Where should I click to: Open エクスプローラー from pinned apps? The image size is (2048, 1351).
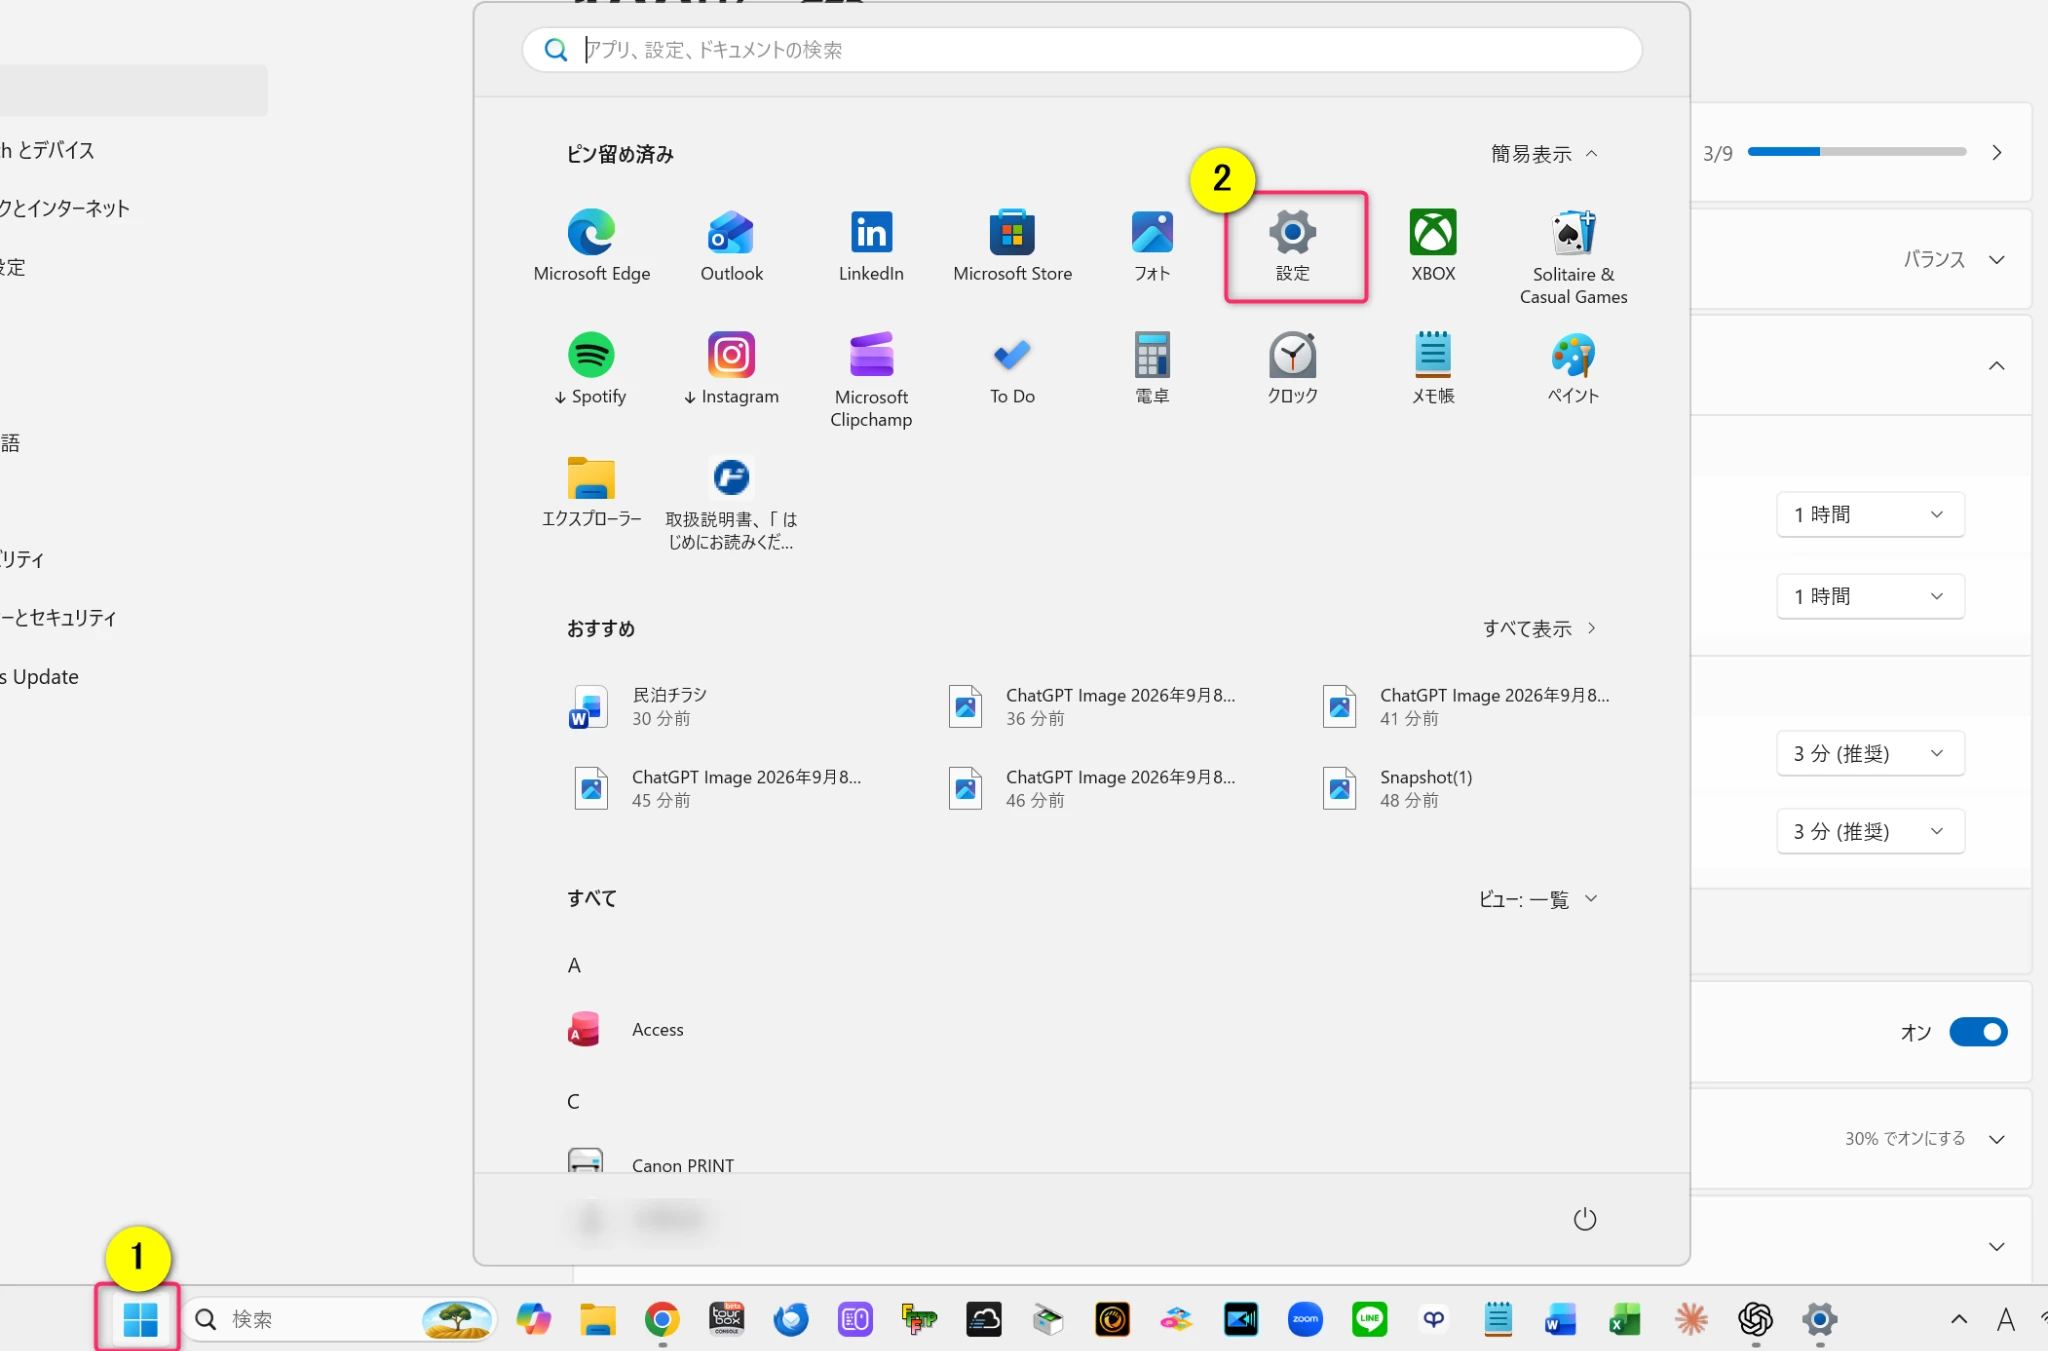coord(591,492)
